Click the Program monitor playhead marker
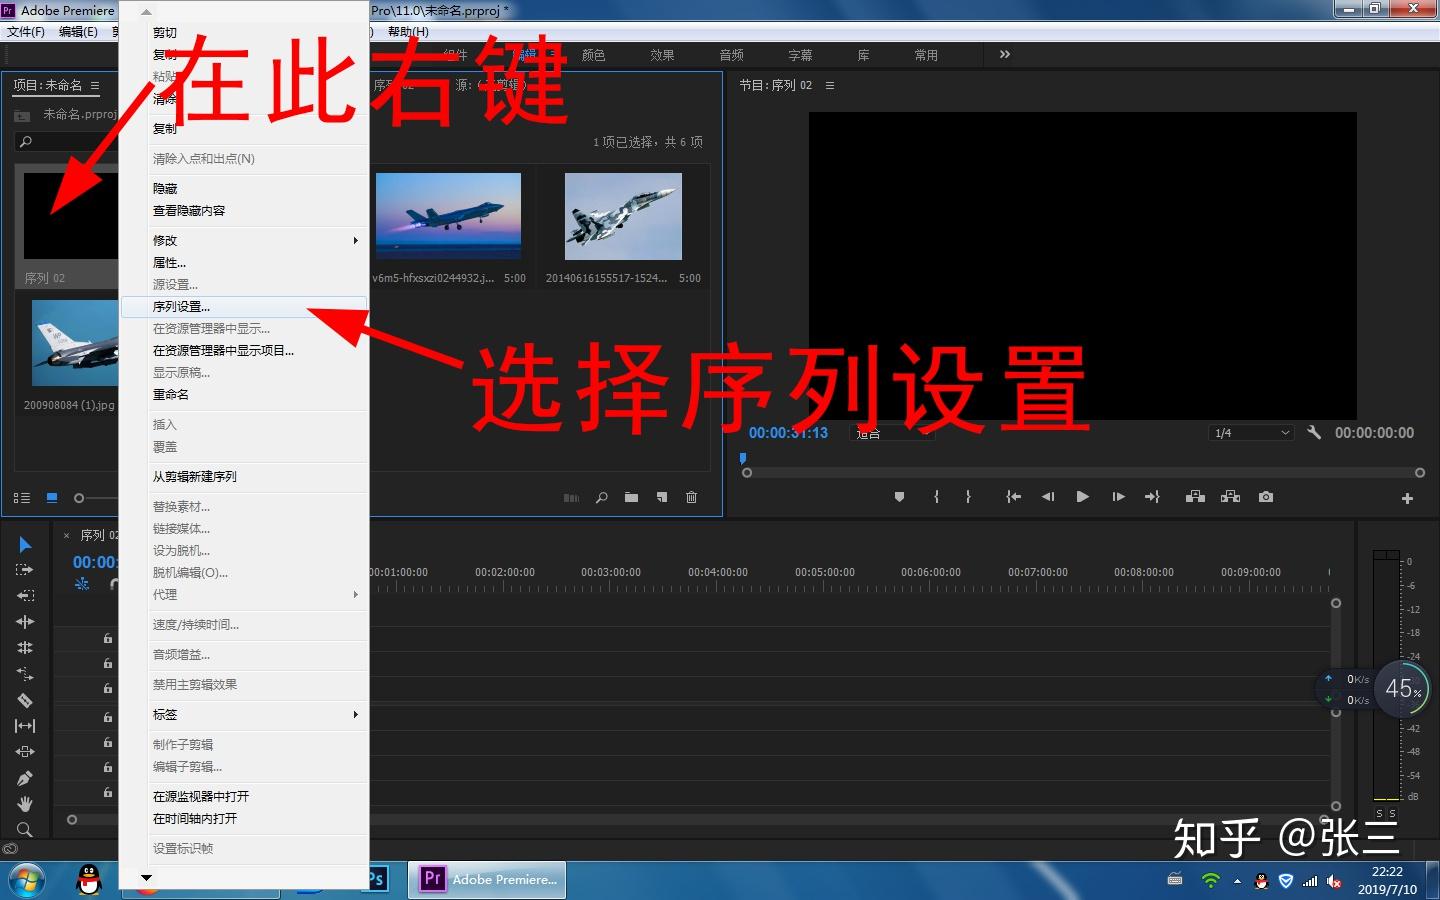The width and height of the screenshot is (1440, 900). pos(743,458)
